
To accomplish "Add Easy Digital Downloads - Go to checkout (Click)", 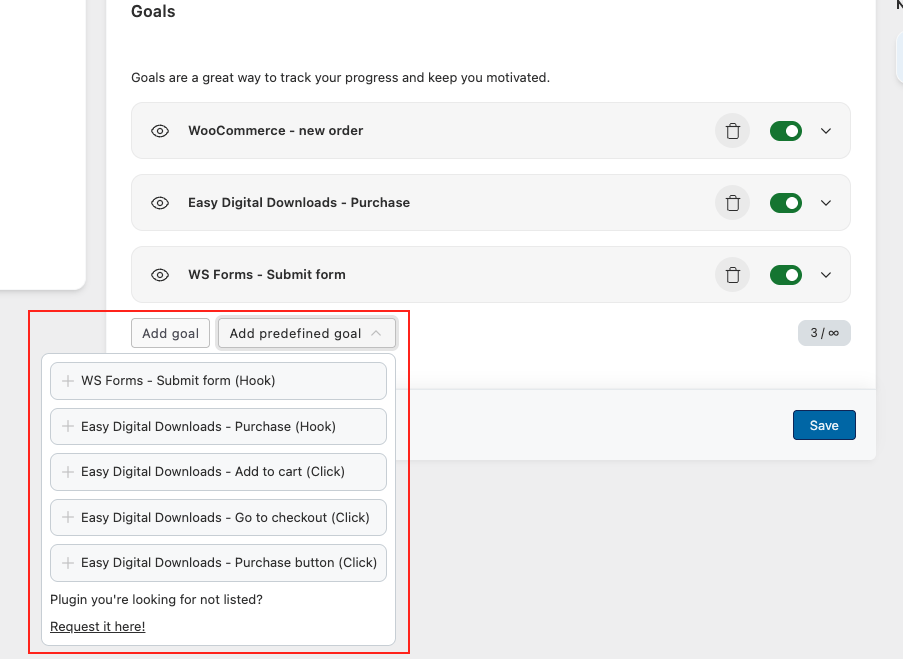I will coord(218,517).
